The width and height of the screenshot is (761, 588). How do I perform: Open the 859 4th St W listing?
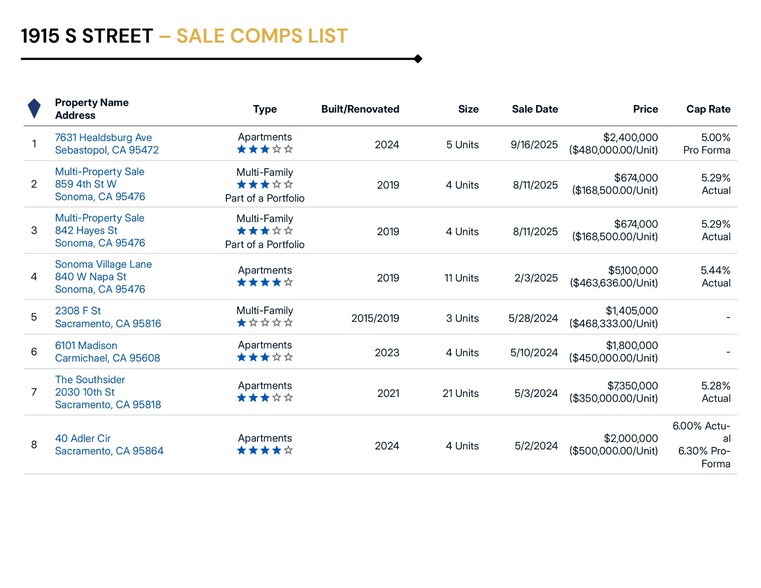[x=86, y=184]
